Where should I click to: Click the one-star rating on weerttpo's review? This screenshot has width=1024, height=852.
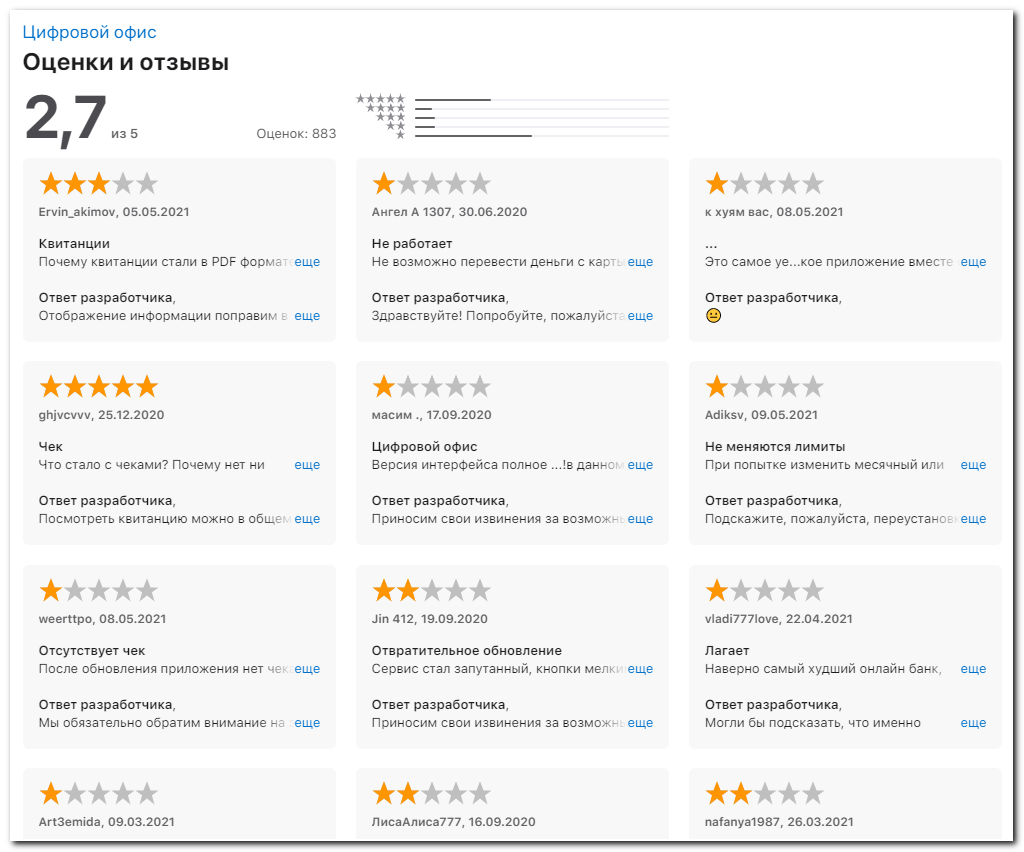98,590
